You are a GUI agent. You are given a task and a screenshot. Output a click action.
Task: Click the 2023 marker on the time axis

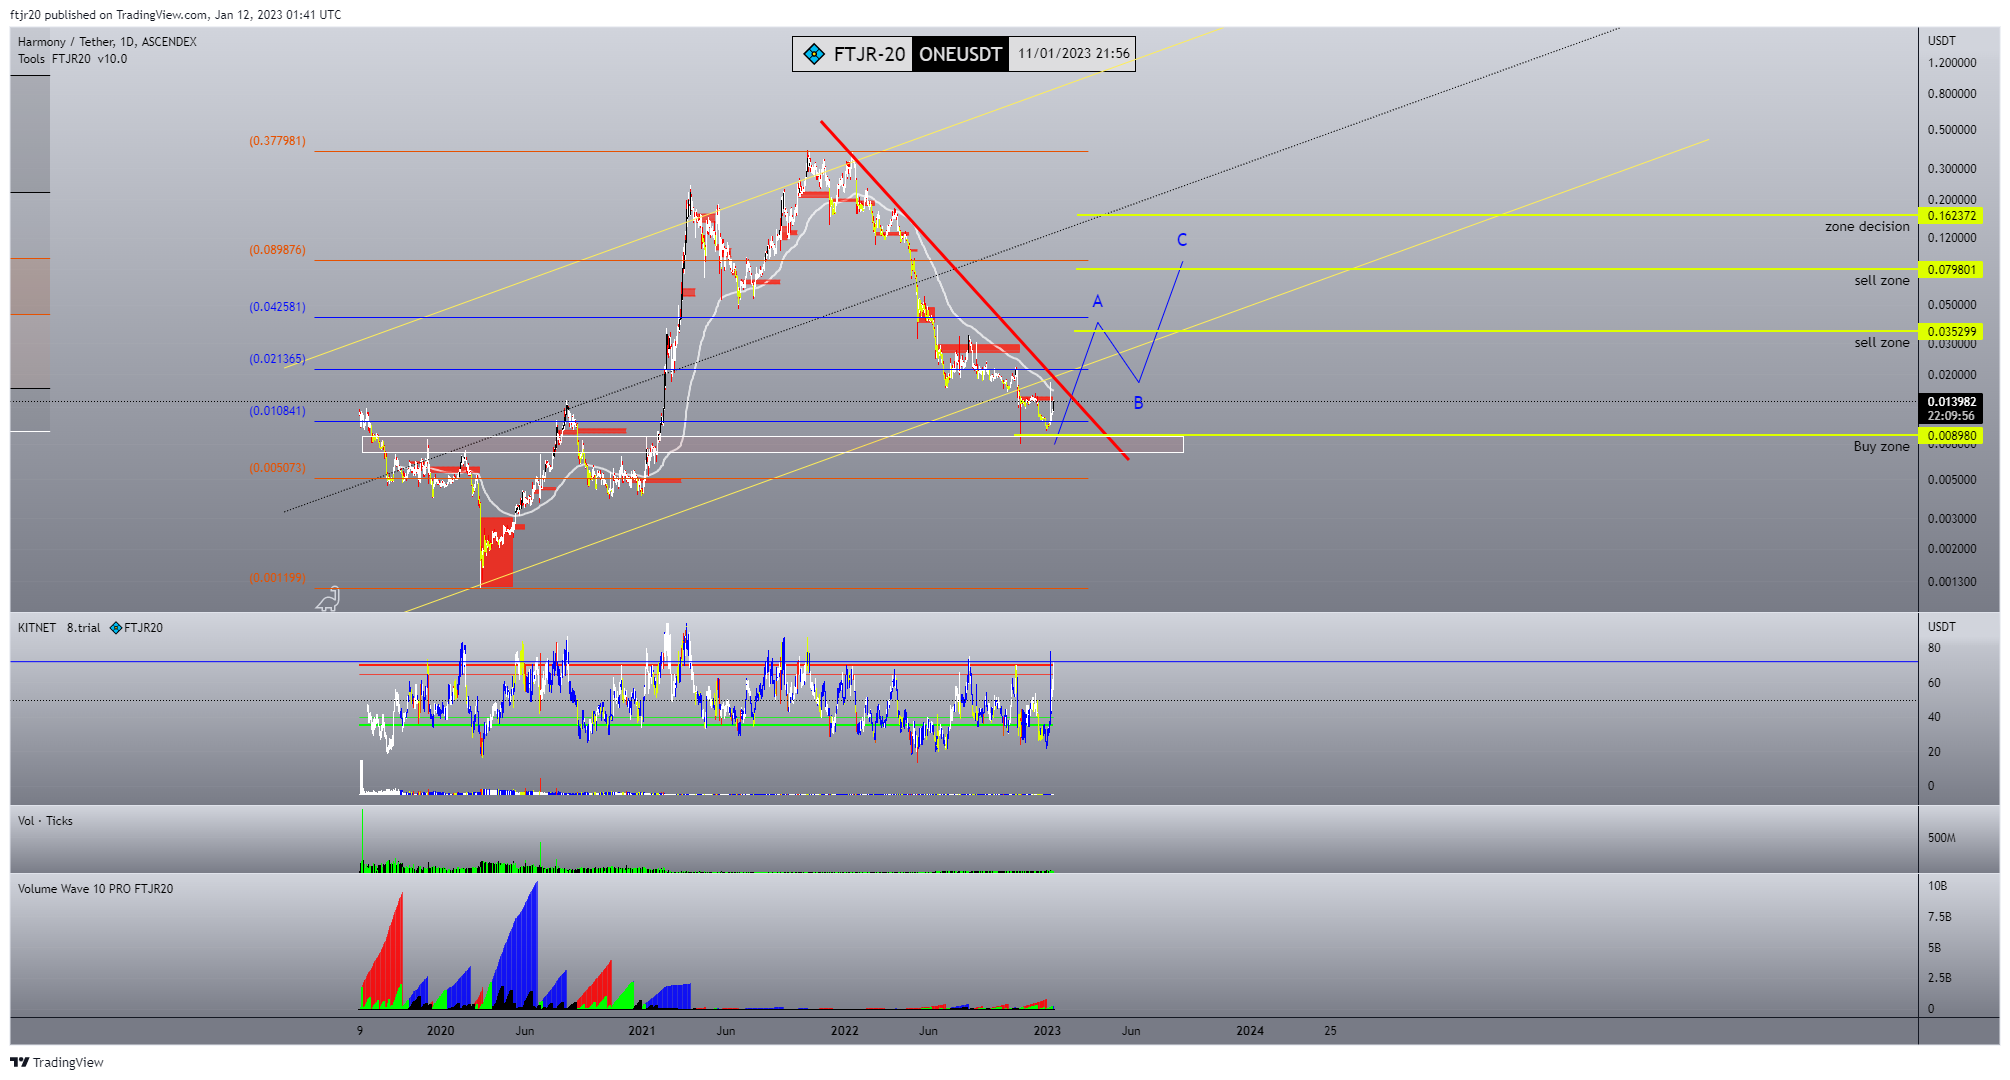click(x=1047, y=1031)
